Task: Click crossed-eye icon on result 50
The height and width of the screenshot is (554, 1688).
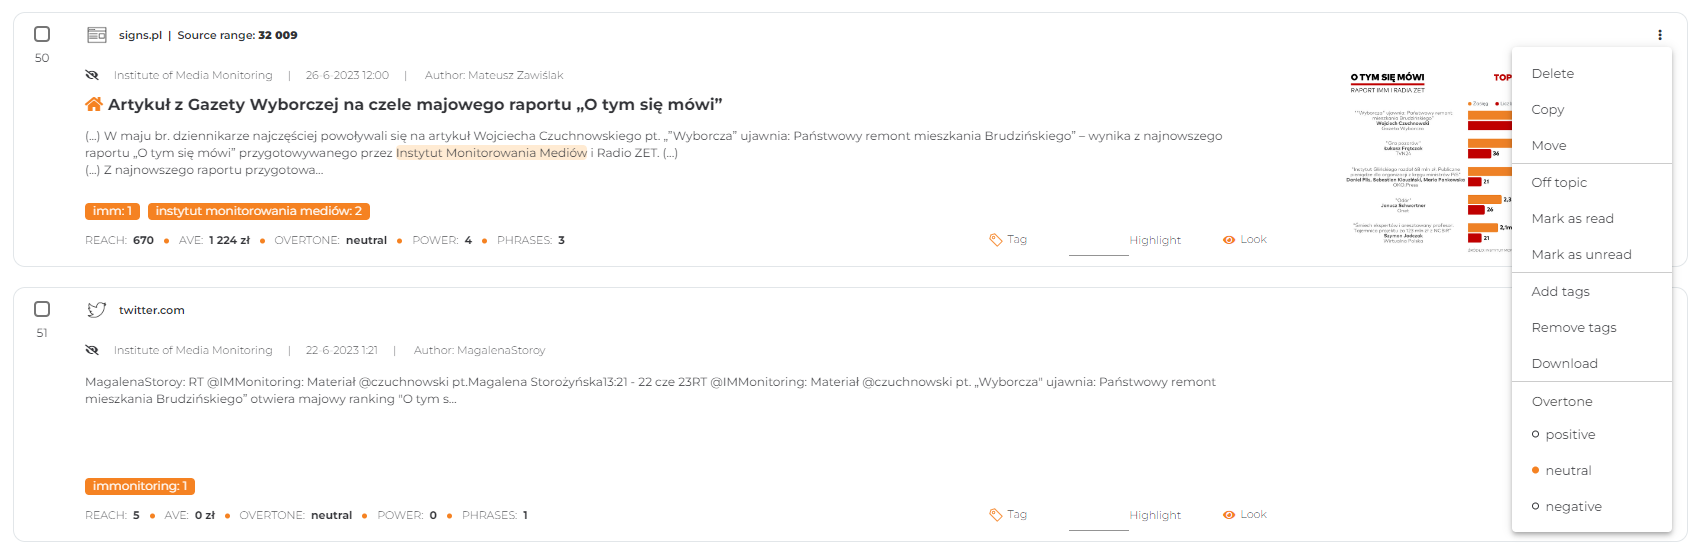Action: click(x=92, y=75)
